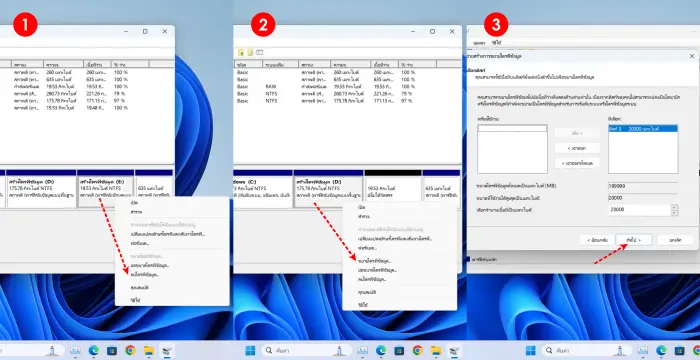Click the Remove All button in wizard

[577, 163]
